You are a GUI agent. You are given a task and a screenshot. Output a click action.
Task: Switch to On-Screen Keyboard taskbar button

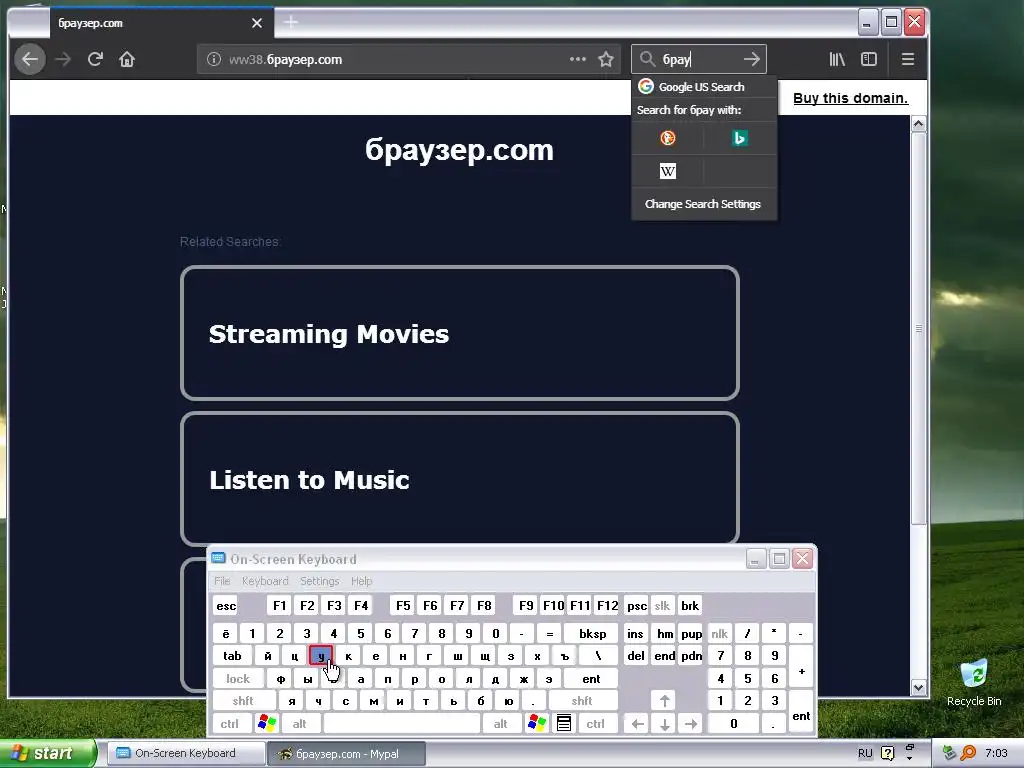pyautogui.click(x=185, y=753)
